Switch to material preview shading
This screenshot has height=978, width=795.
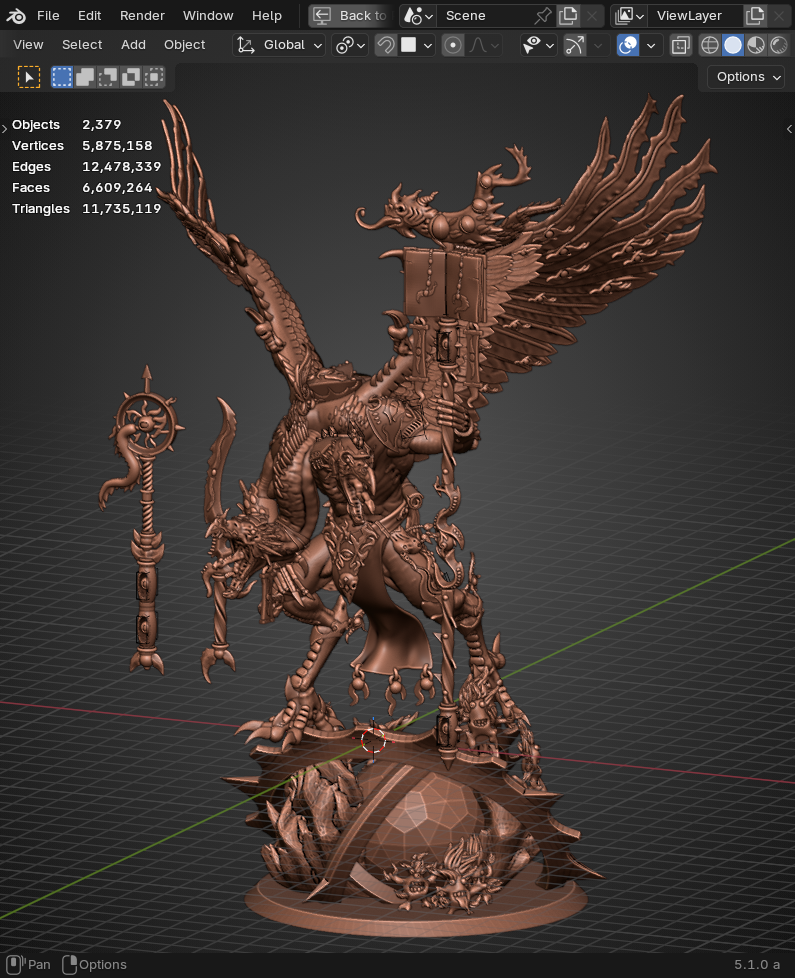(756, 45)
